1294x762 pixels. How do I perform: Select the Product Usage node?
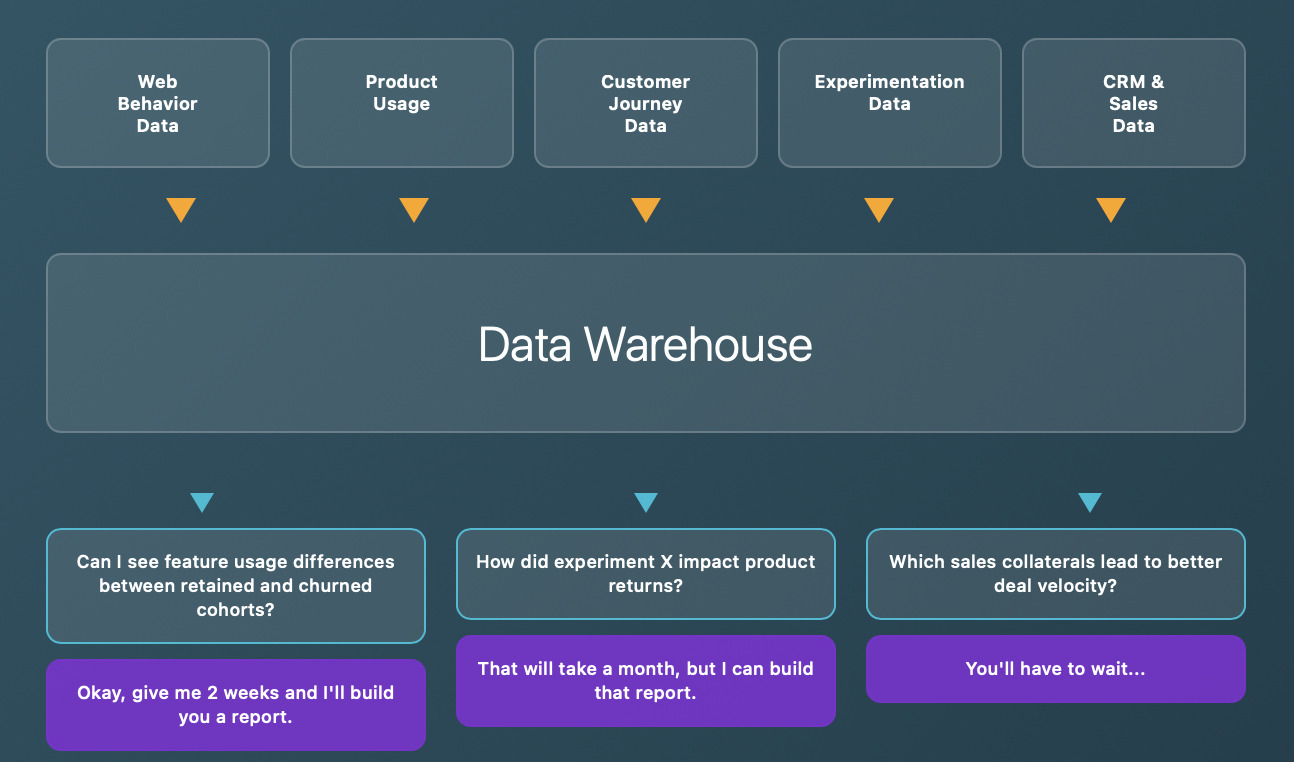pos(401,102)
